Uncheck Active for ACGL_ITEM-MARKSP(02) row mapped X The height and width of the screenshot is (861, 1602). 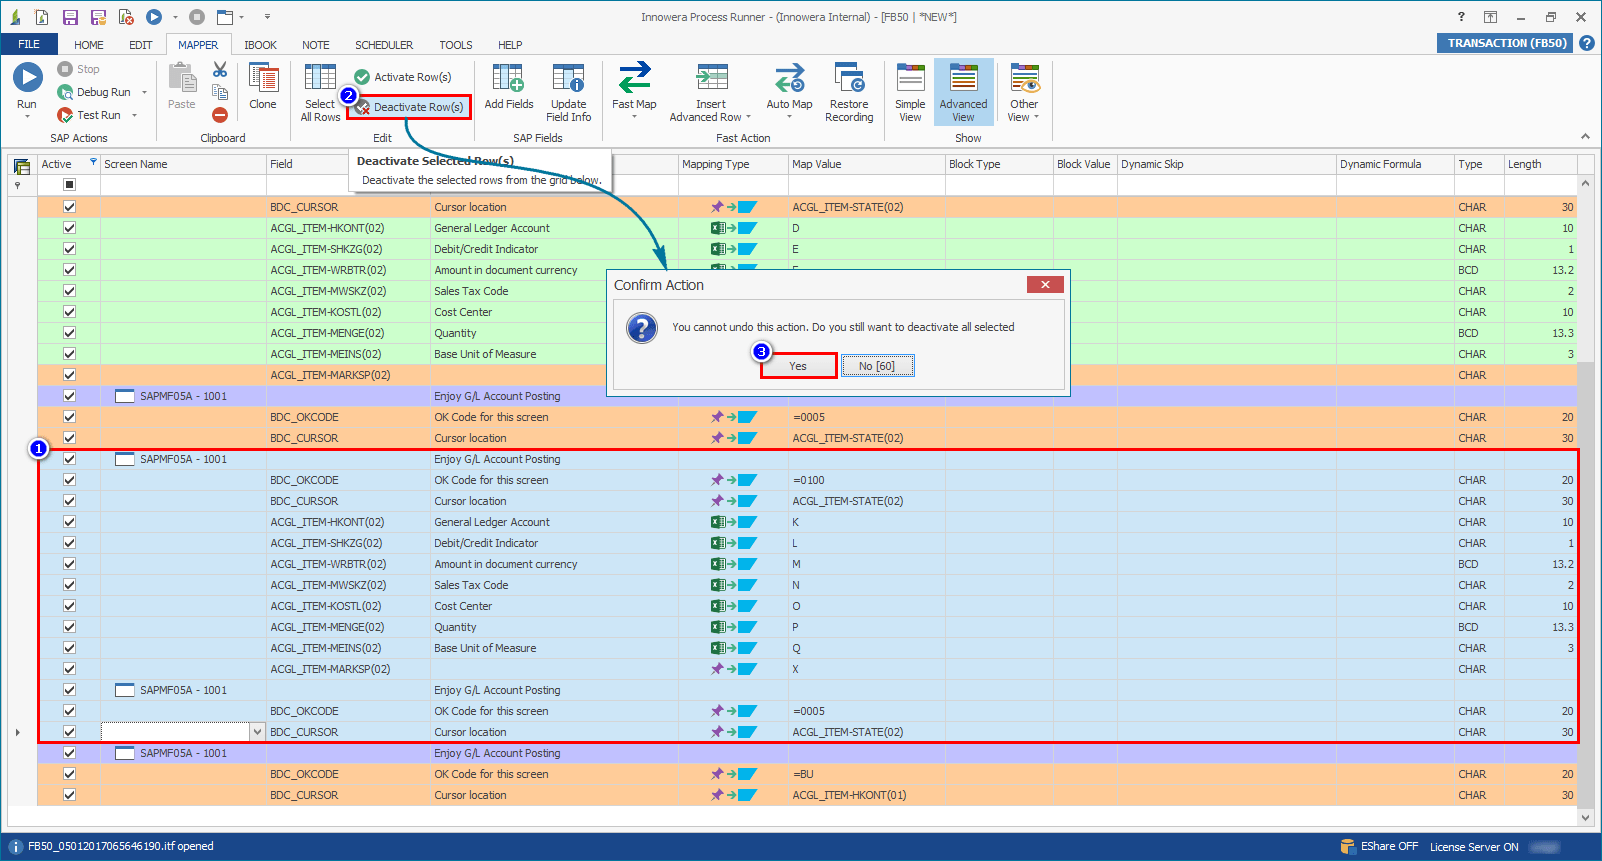[69, 669]
